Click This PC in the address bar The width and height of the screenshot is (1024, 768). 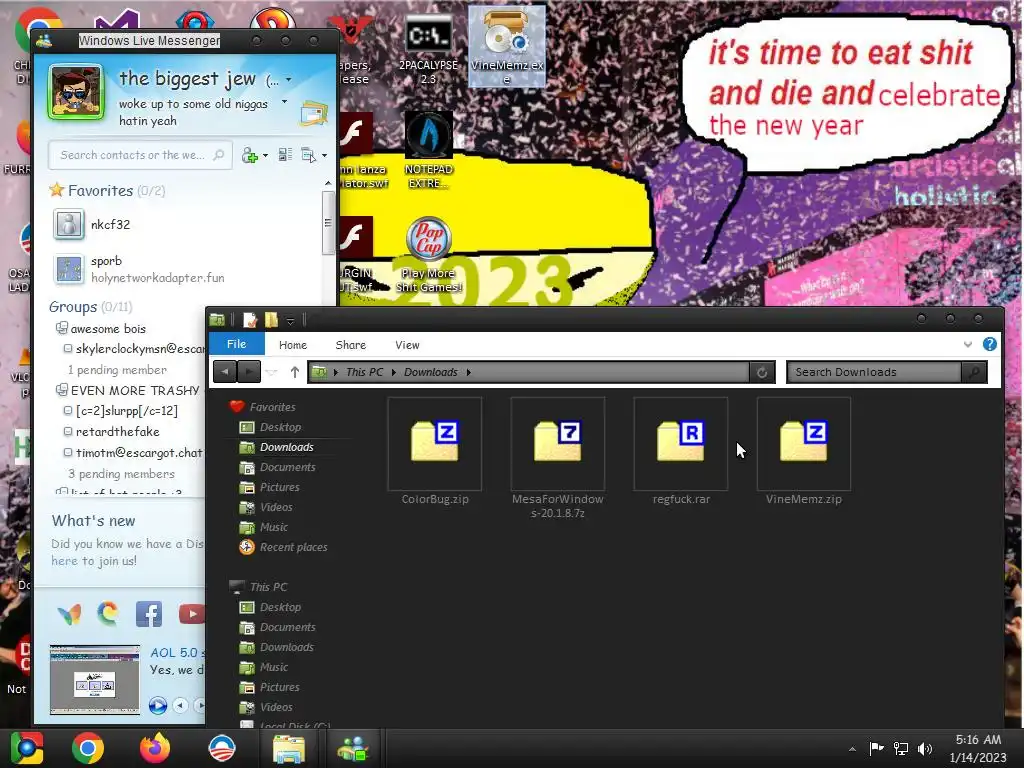click(x=364, y=372)
